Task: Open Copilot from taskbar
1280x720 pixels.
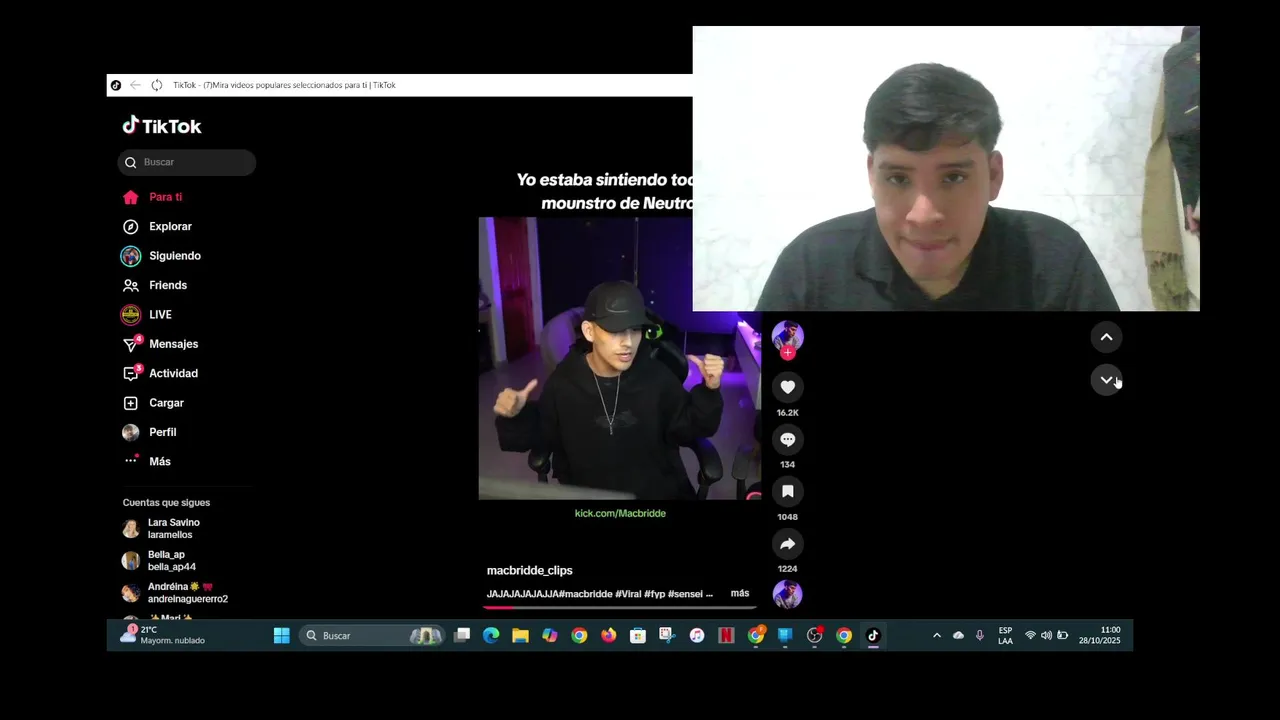Action: pyautogui.click(x=550, y=635)
